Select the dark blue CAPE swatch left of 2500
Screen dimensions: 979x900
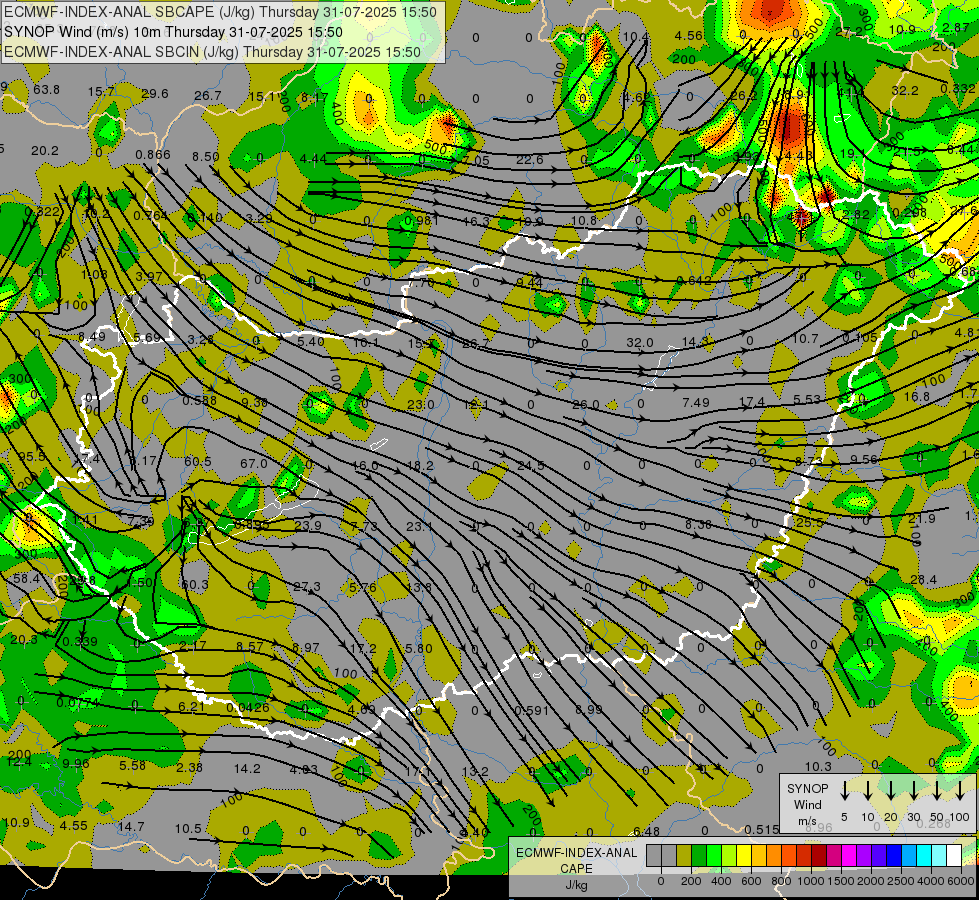click(893, 855)
